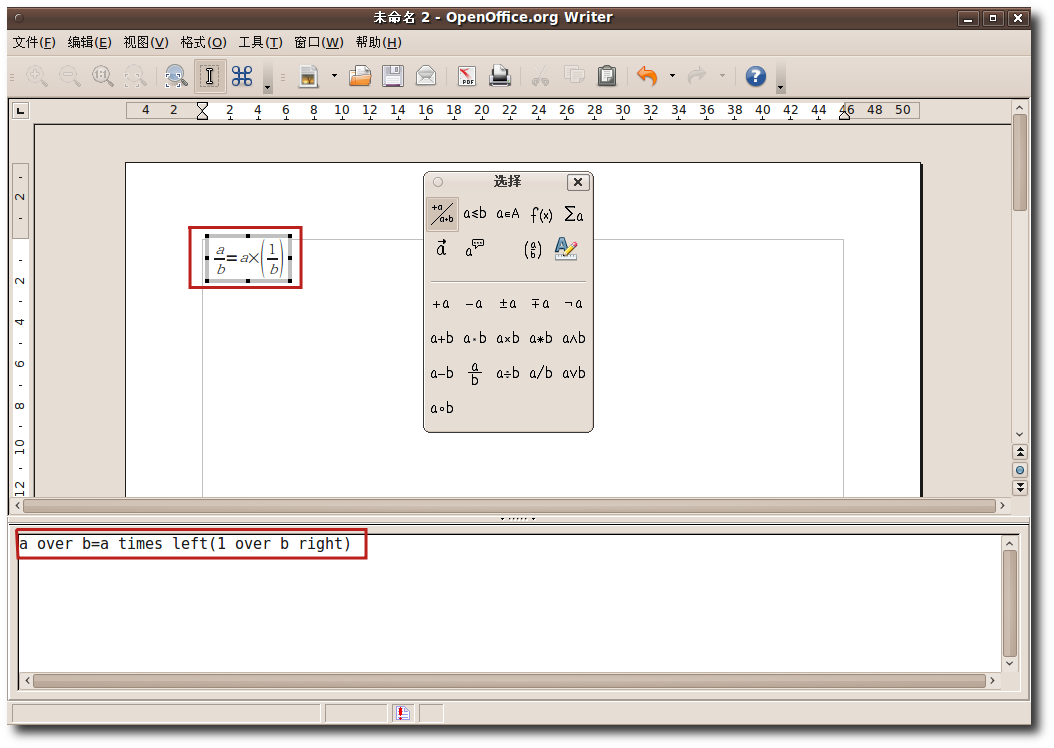
Task: Click the Undo arrow icon
Action: (647, 77)
